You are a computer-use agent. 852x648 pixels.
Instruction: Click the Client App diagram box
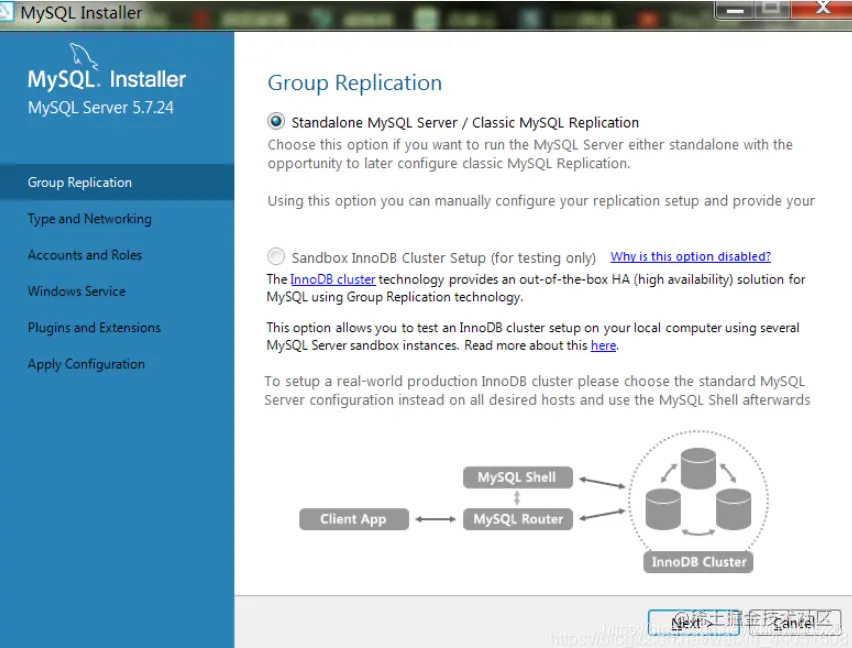coord(354,519)
